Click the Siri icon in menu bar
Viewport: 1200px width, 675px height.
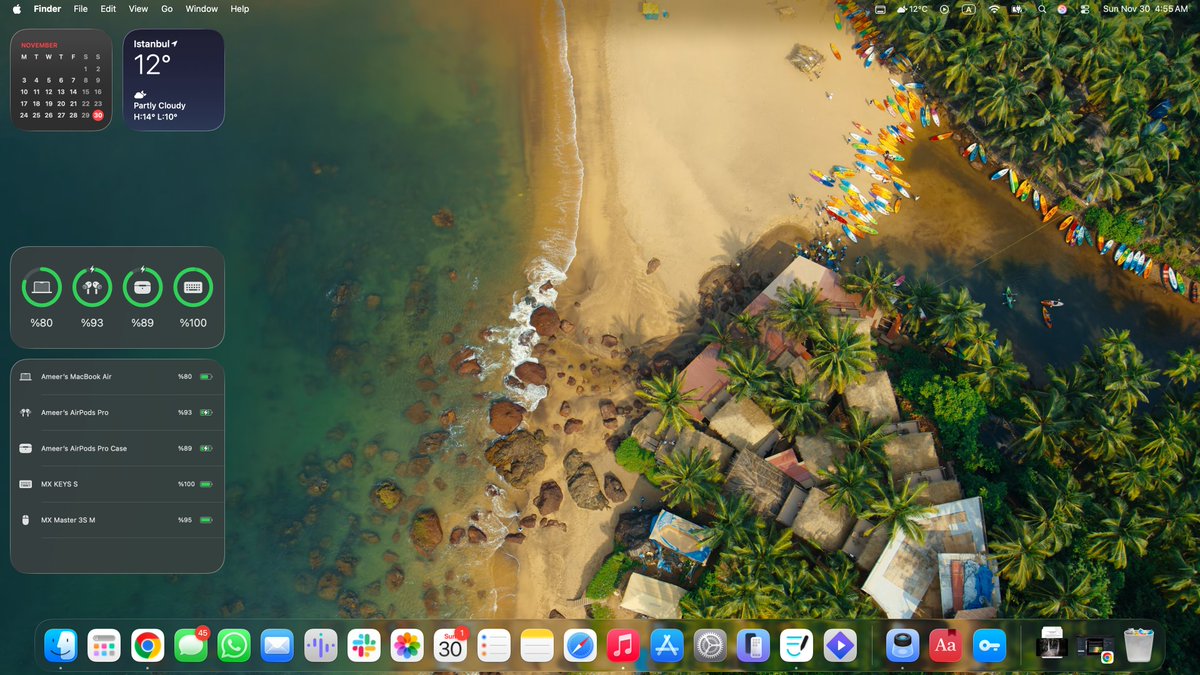pos(1062,8)
